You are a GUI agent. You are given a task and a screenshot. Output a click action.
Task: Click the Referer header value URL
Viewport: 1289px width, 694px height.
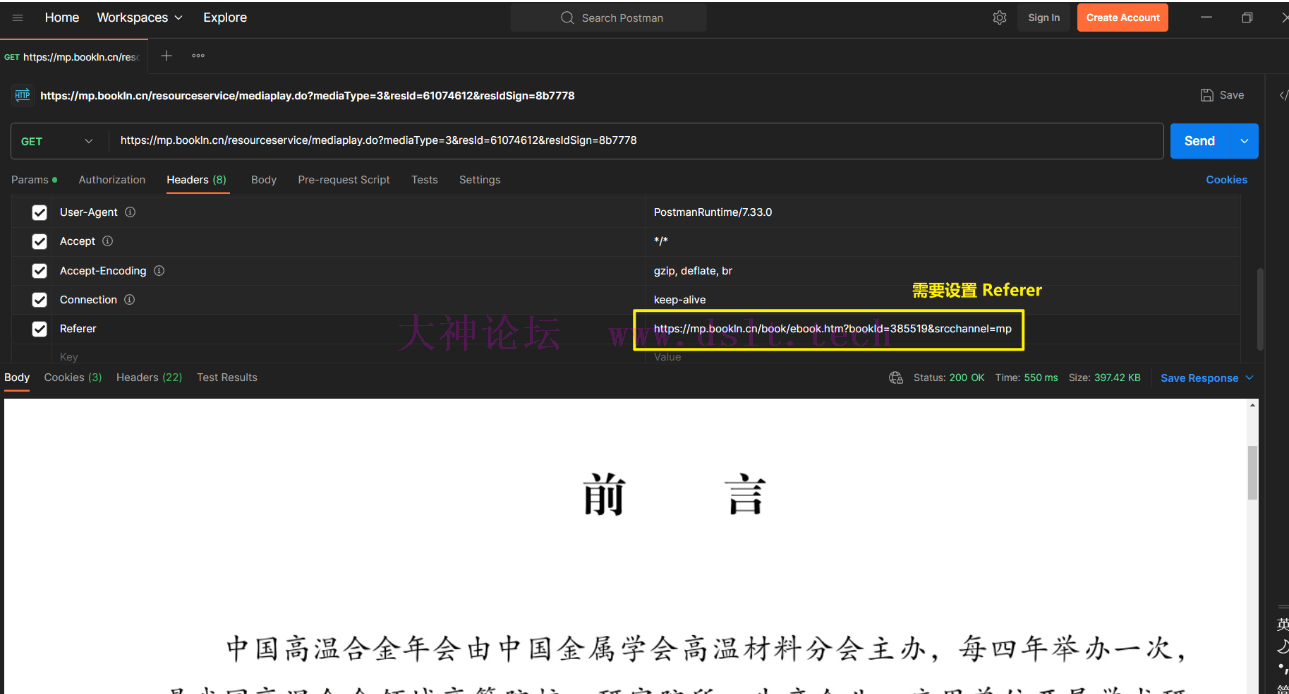click(x=832, y=329)
